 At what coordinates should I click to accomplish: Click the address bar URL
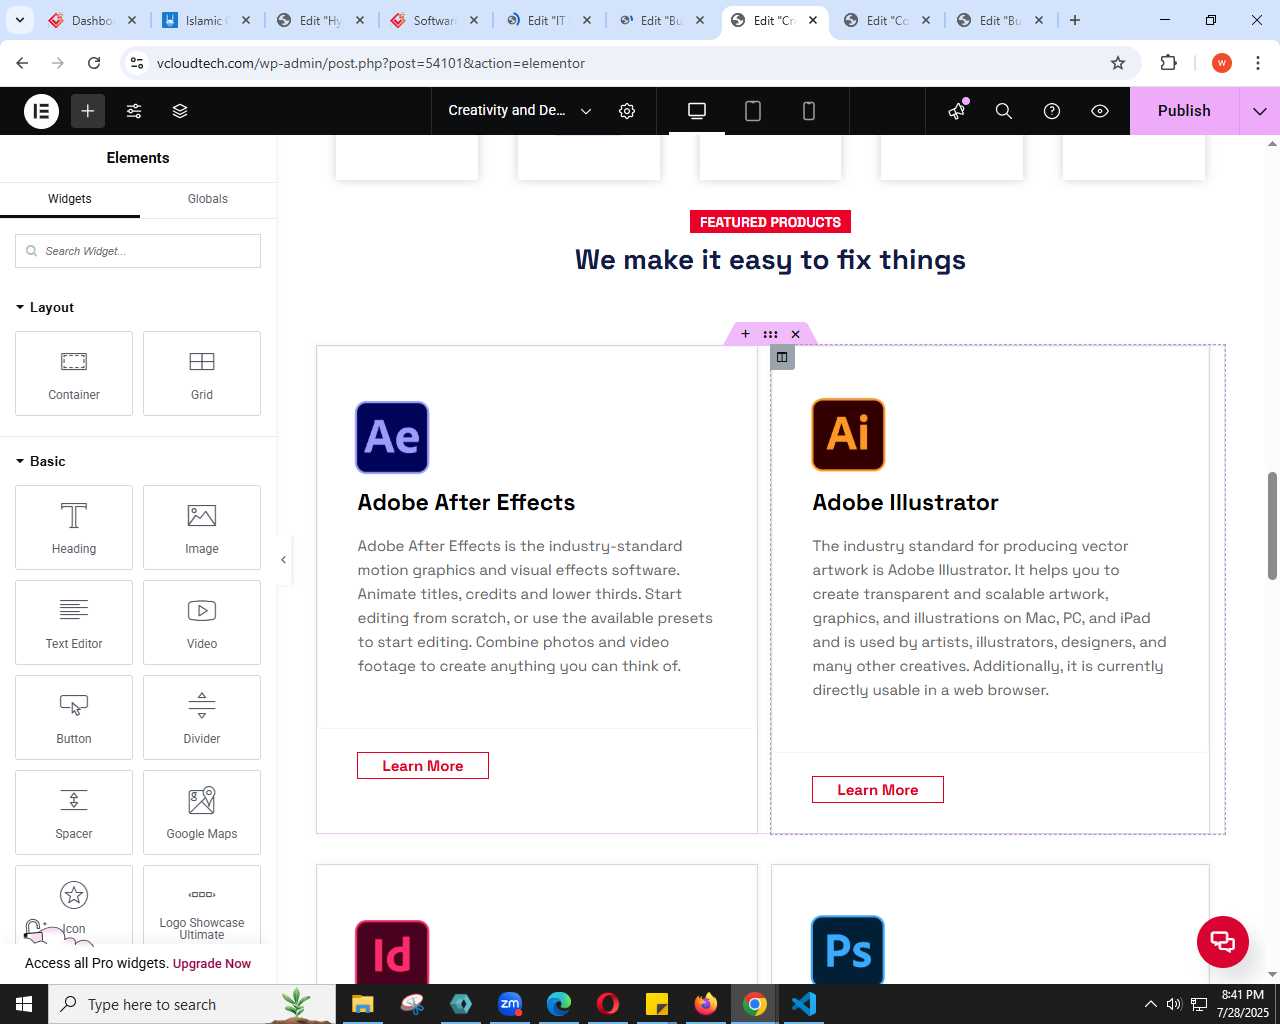(x=371, y=63)
